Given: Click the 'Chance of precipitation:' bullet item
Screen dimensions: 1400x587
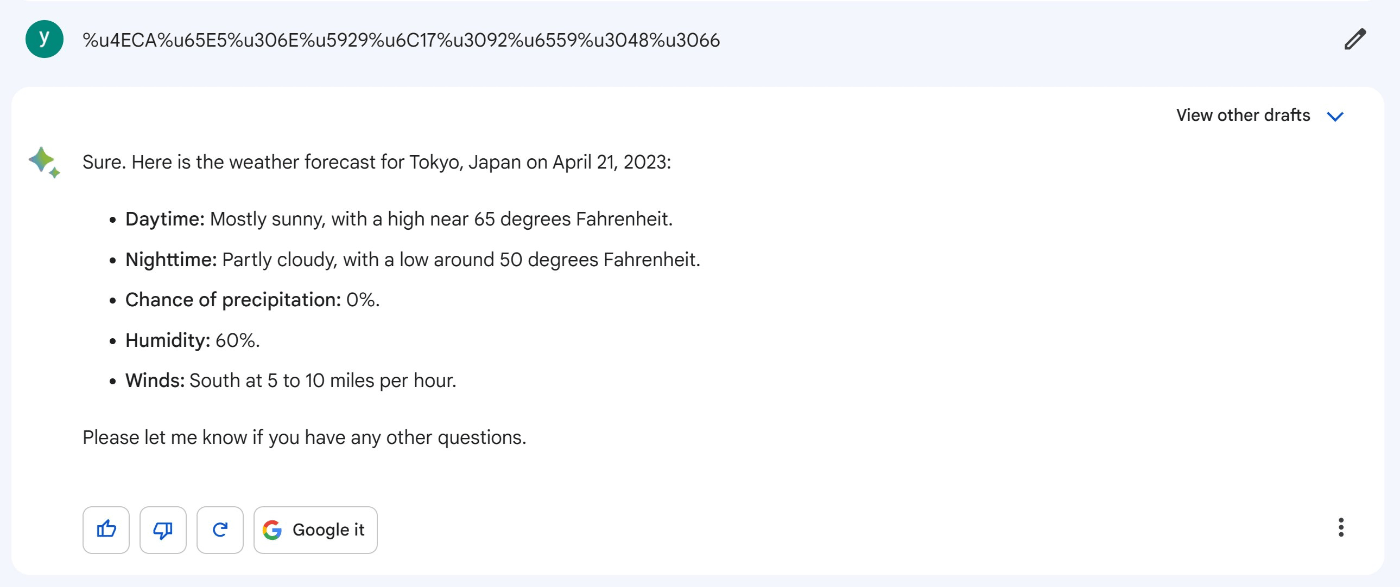Looking at the screenshot, I should click(253, 300).
